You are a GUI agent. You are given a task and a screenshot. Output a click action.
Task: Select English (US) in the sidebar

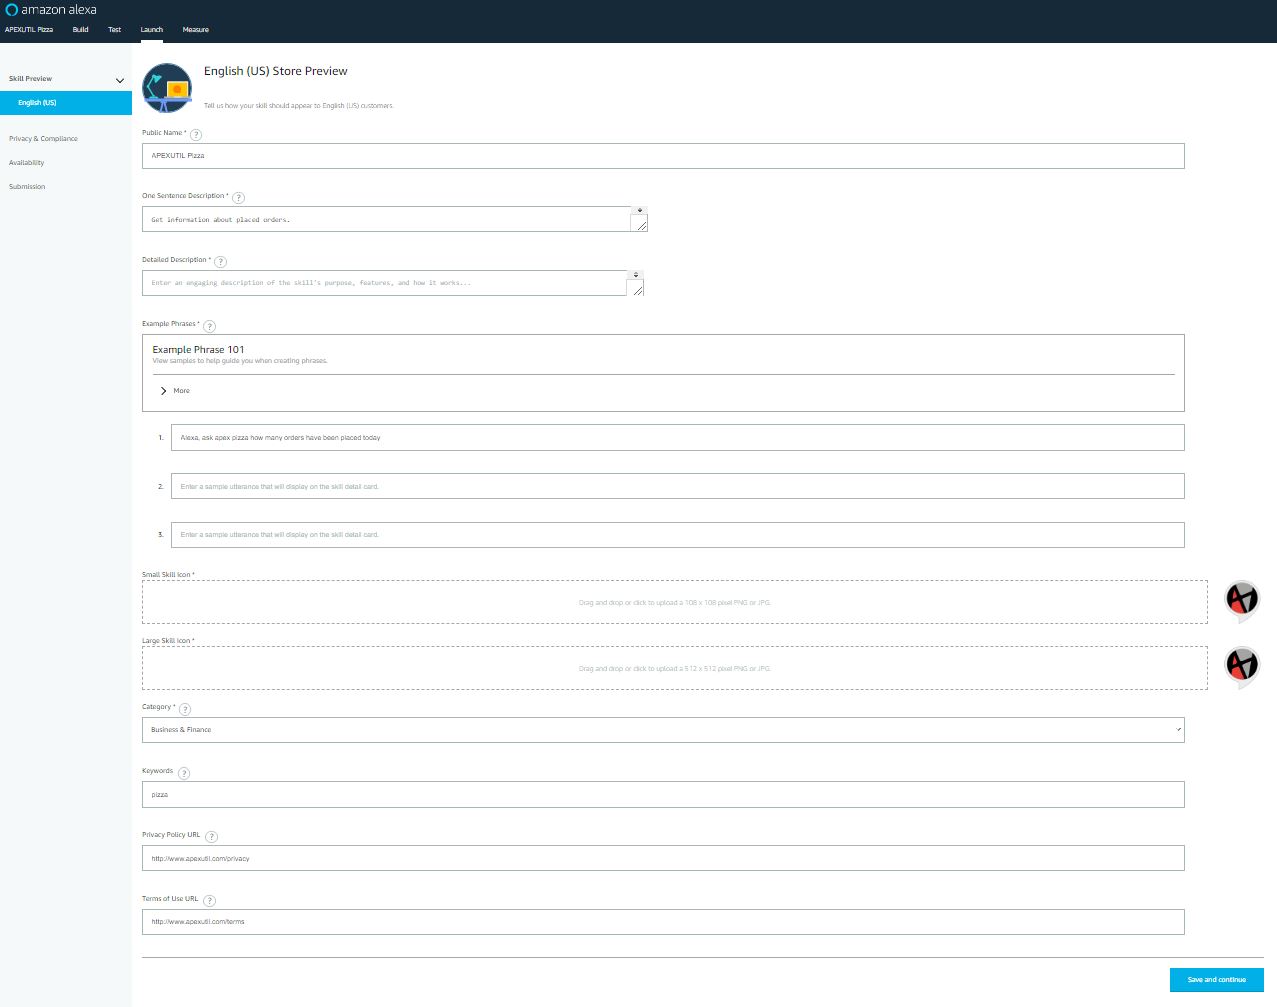(x=66, y=103)
